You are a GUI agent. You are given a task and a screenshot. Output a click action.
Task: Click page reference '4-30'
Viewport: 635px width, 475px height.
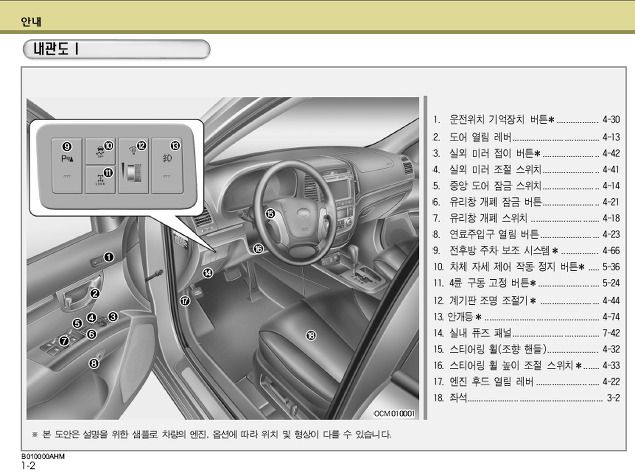[x=611, y=119]
